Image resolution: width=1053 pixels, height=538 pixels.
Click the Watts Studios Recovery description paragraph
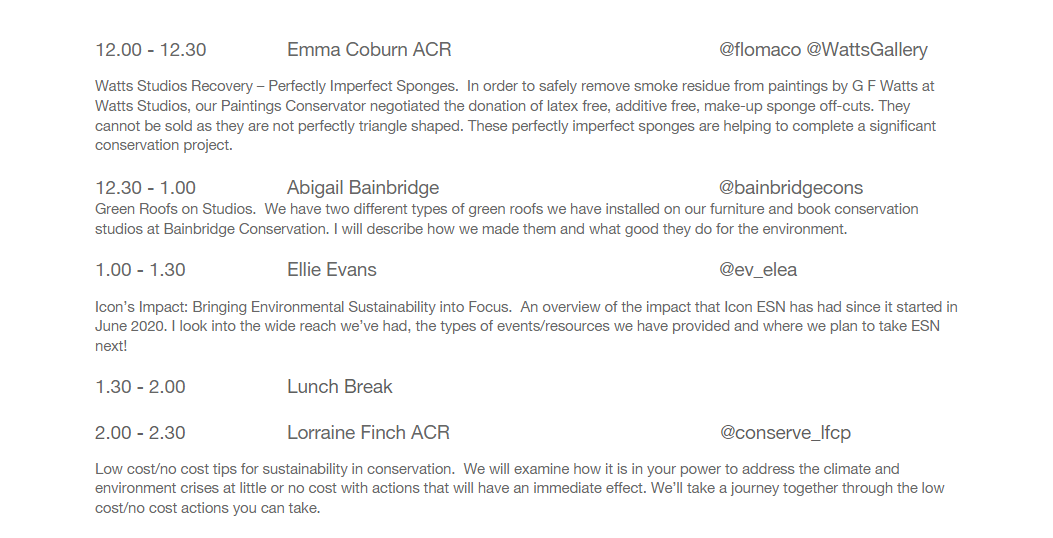point(515,116)
